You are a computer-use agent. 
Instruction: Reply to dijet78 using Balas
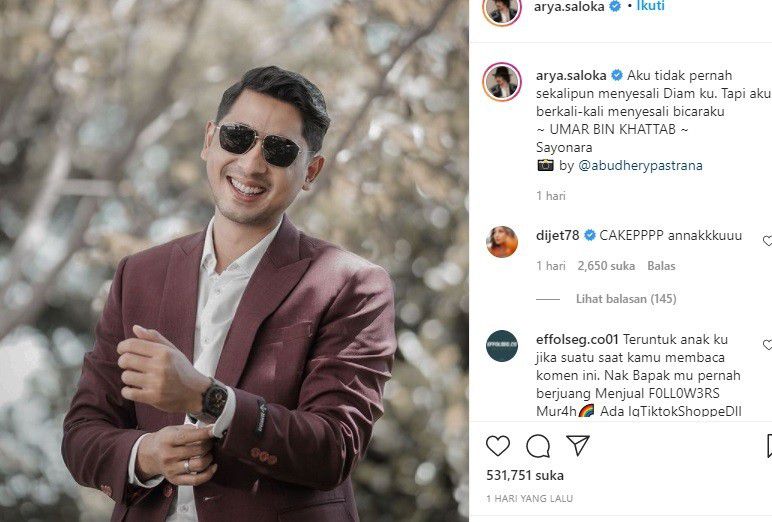click(661, 266)
